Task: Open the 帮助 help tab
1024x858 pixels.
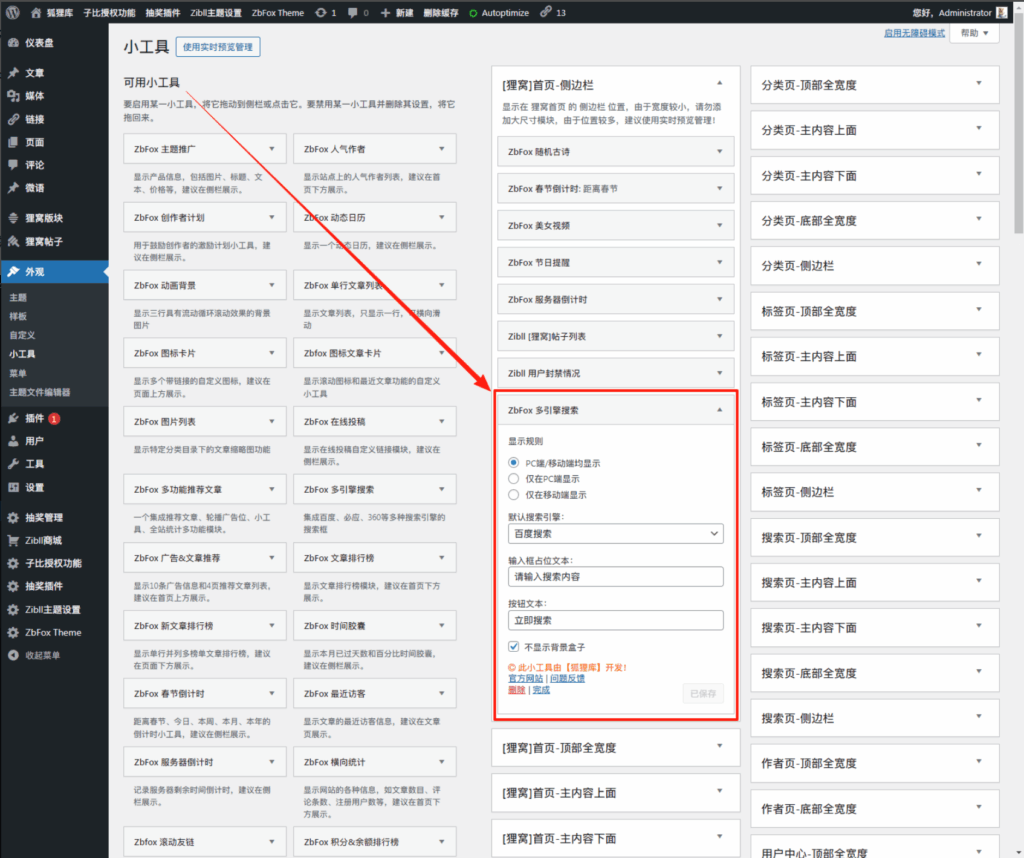Action: [x=974, y=33]
